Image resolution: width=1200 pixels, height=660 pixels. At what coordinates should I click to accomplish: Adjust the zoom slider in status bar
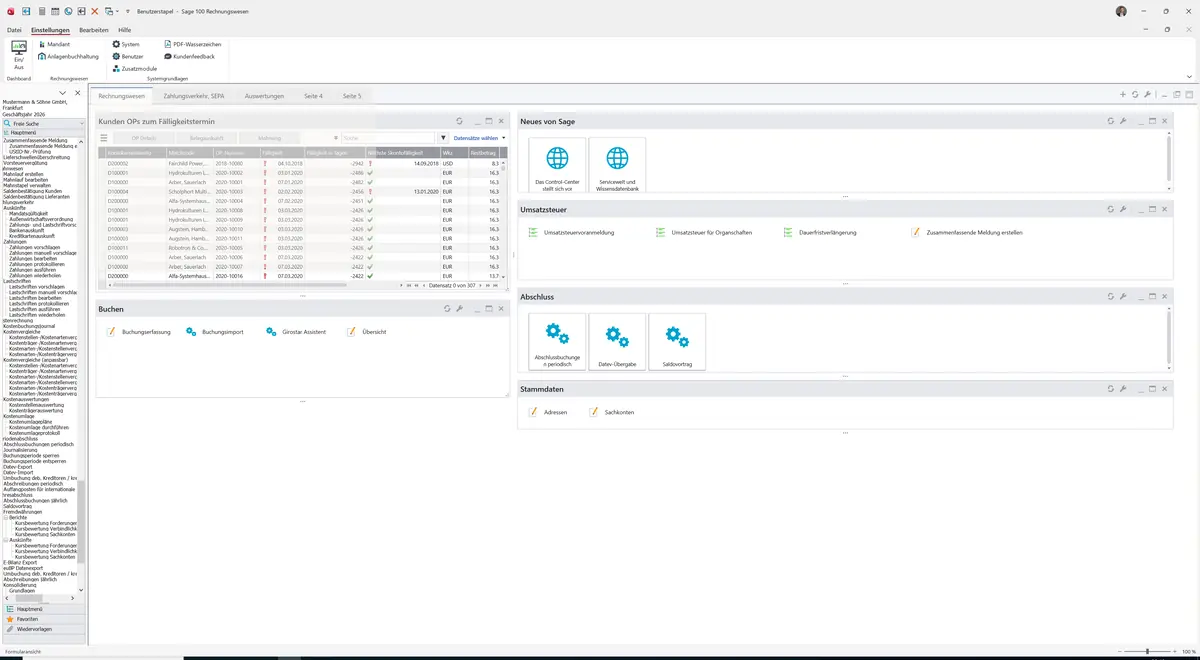tap(1147, 651)
